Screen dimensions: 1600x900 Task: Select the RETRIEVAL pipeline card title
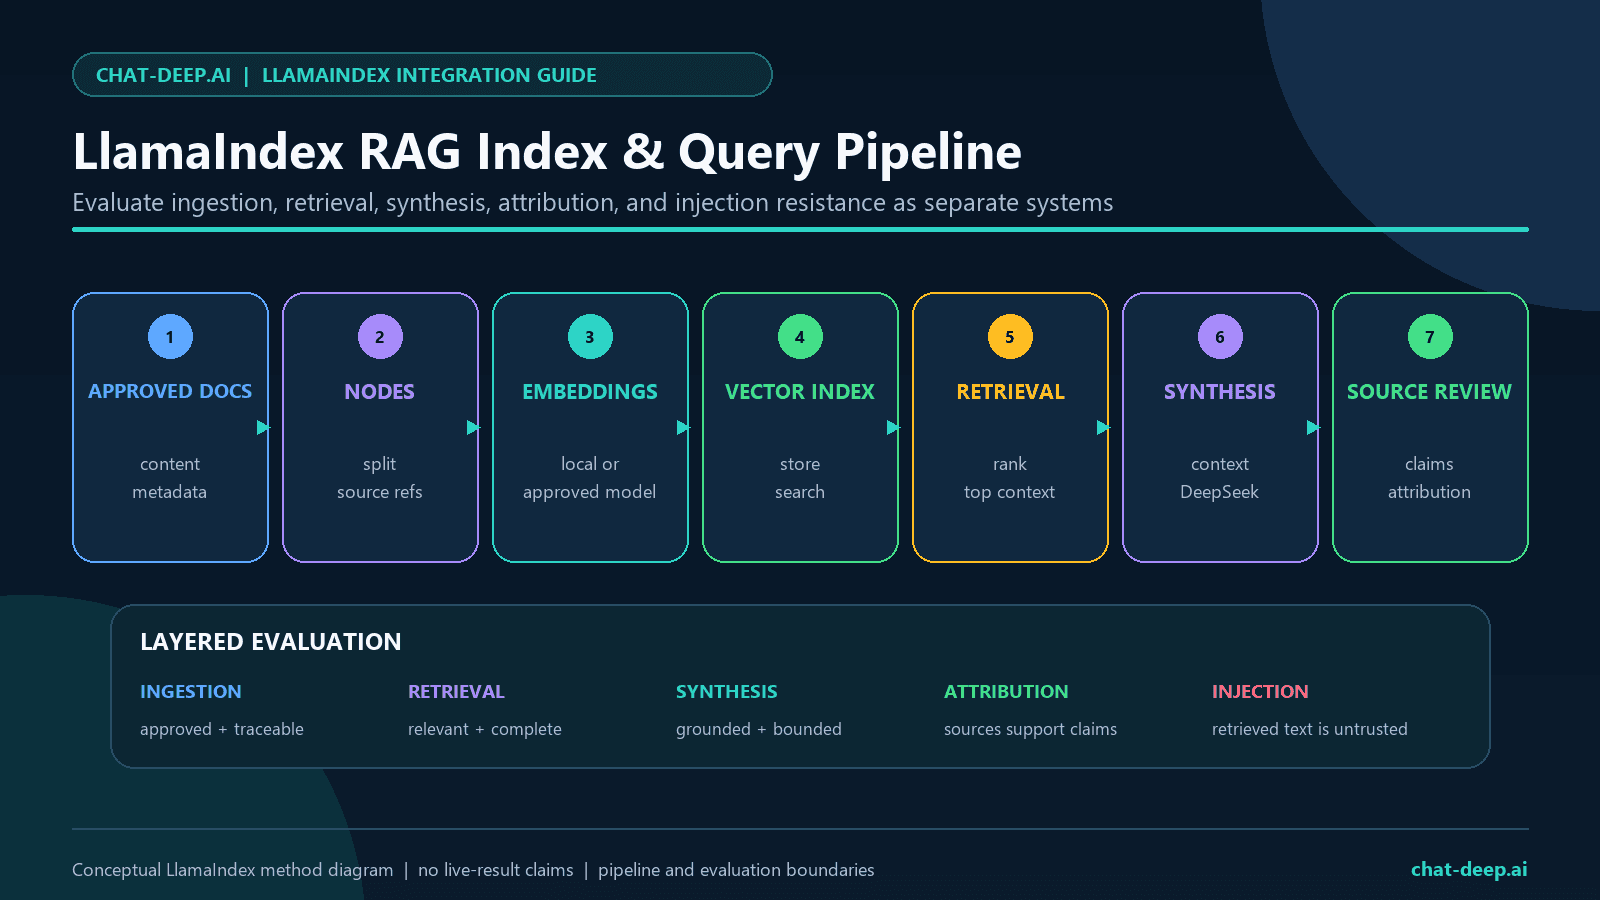click(x=1010, y=392)
